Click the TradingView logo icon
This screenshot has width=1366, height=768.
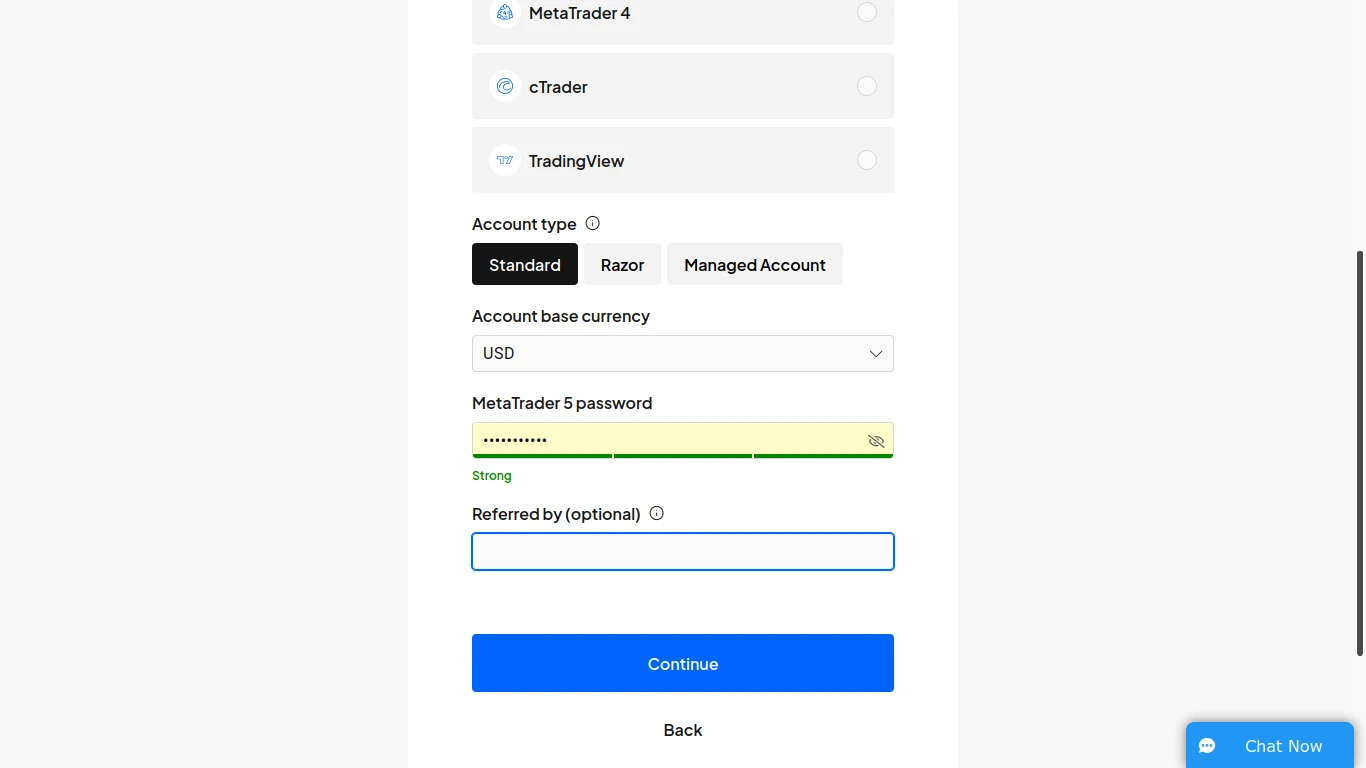point(505,160)
